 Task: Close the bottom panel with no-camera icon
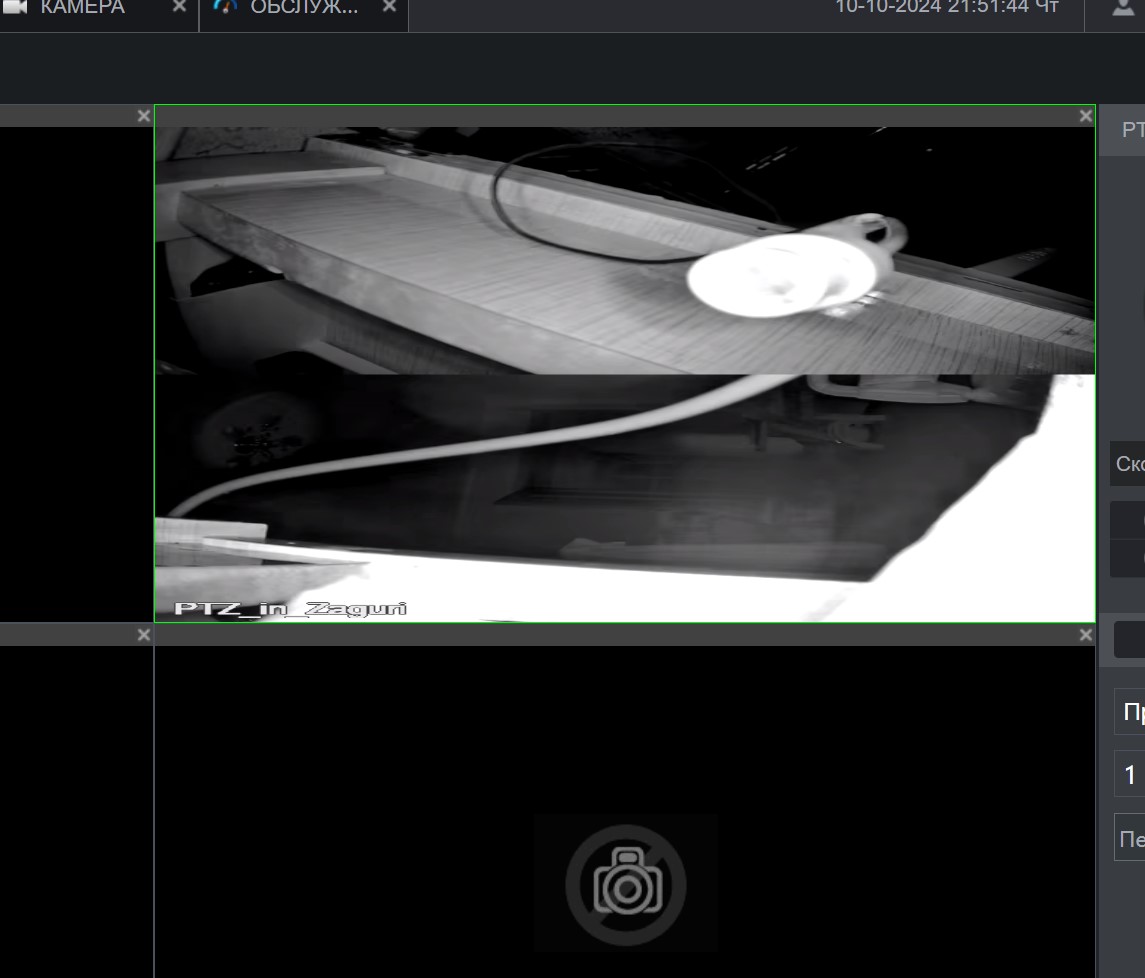(x=1086, y=635)
